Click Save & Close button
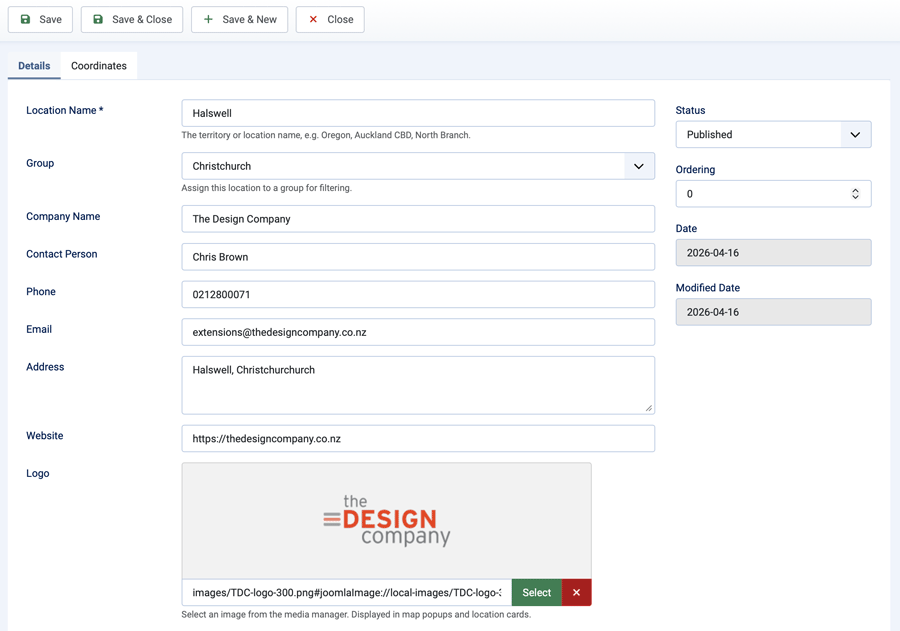 point(132,19)
